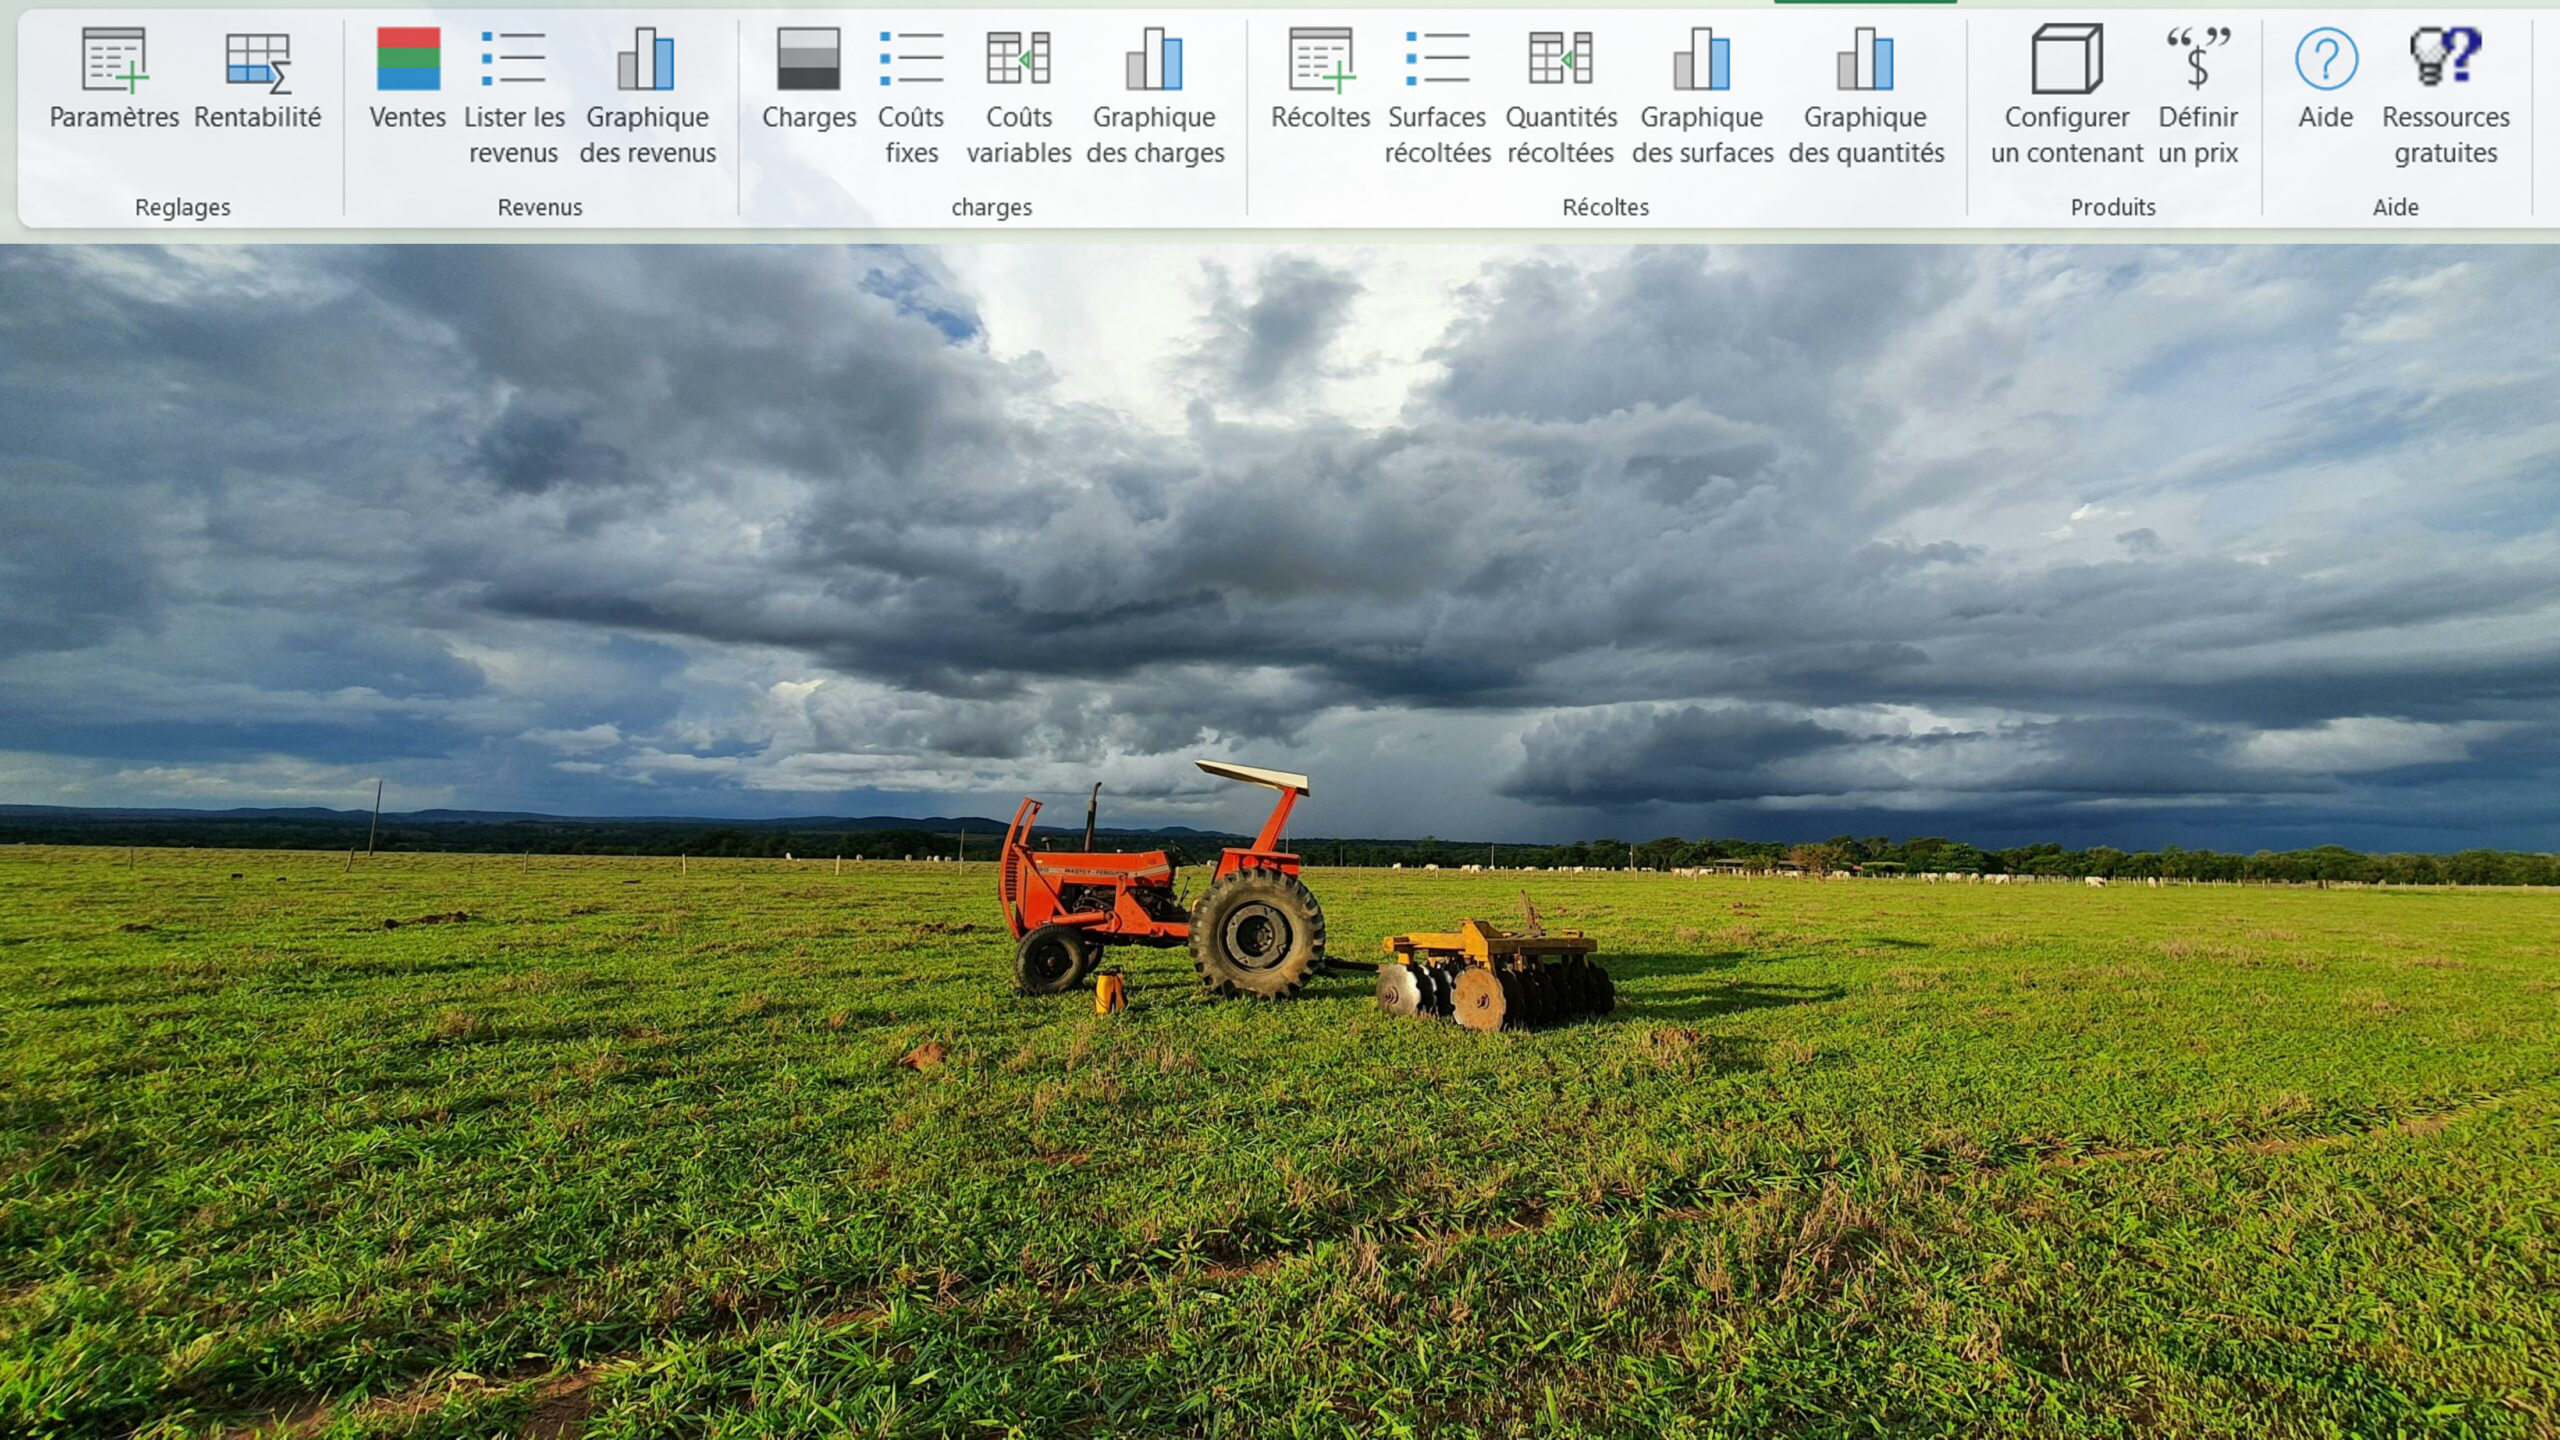Click the tractor background image
This screenshot has height=1440, width=2560.
[x=1160, y=900]
